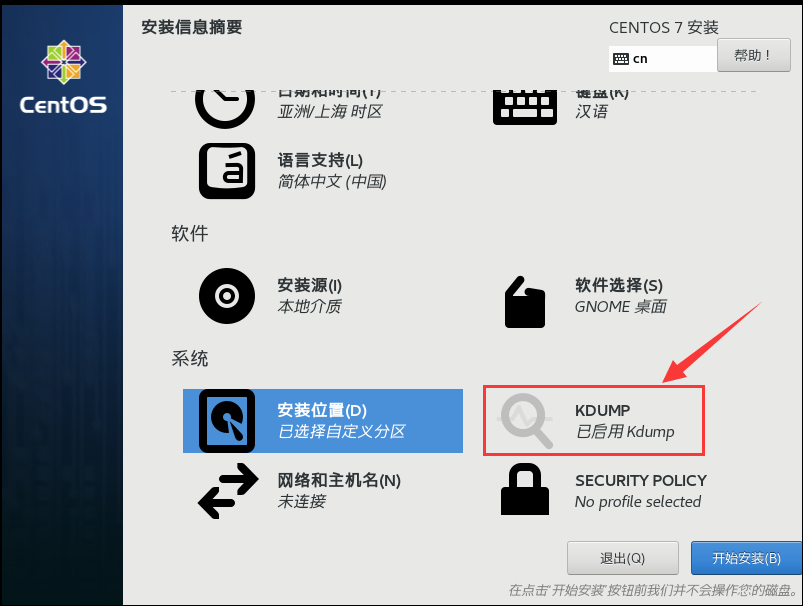Click the arrows icon for network and hostname
Image resolution: width=803 pixels, height=606 pixels.
pyautogui.click(x=228, y=491)
